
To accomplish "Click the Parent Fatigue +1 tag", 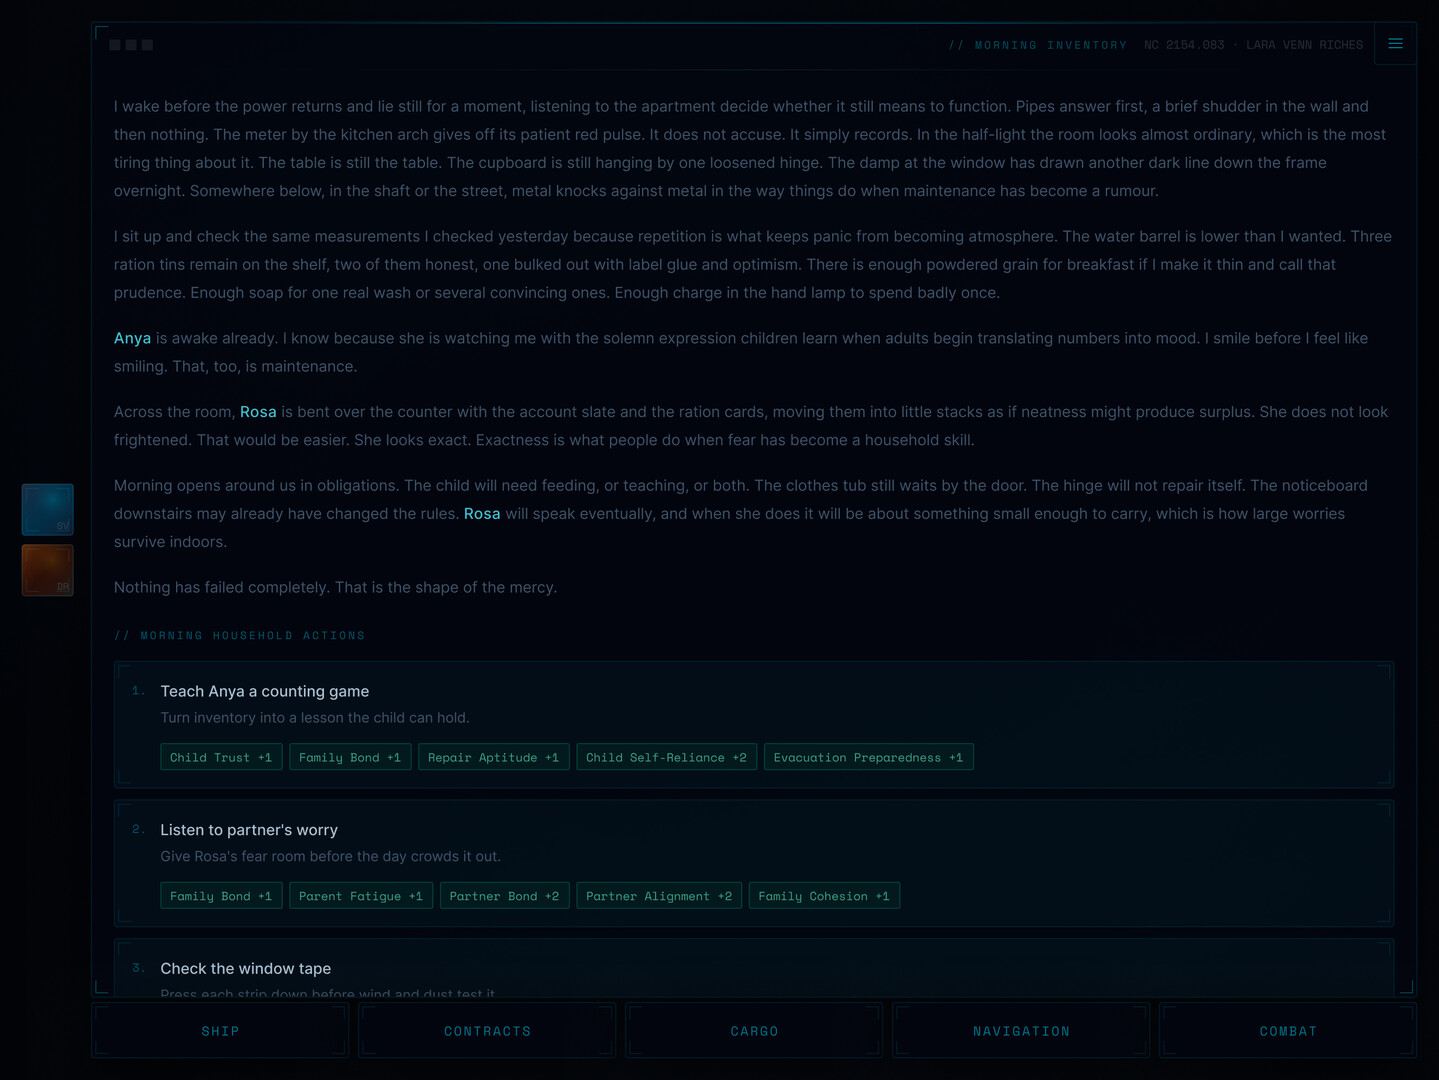I will tap(361, 896).
